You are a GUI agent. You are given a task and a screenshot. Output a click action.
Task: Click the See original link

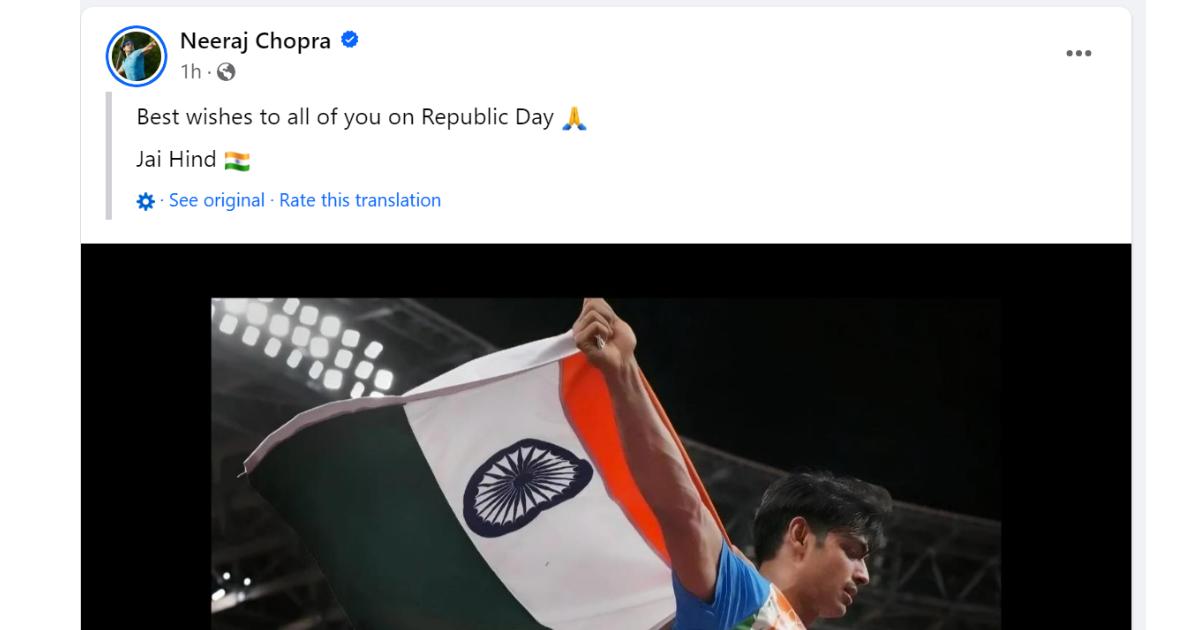tap(216, 200)
